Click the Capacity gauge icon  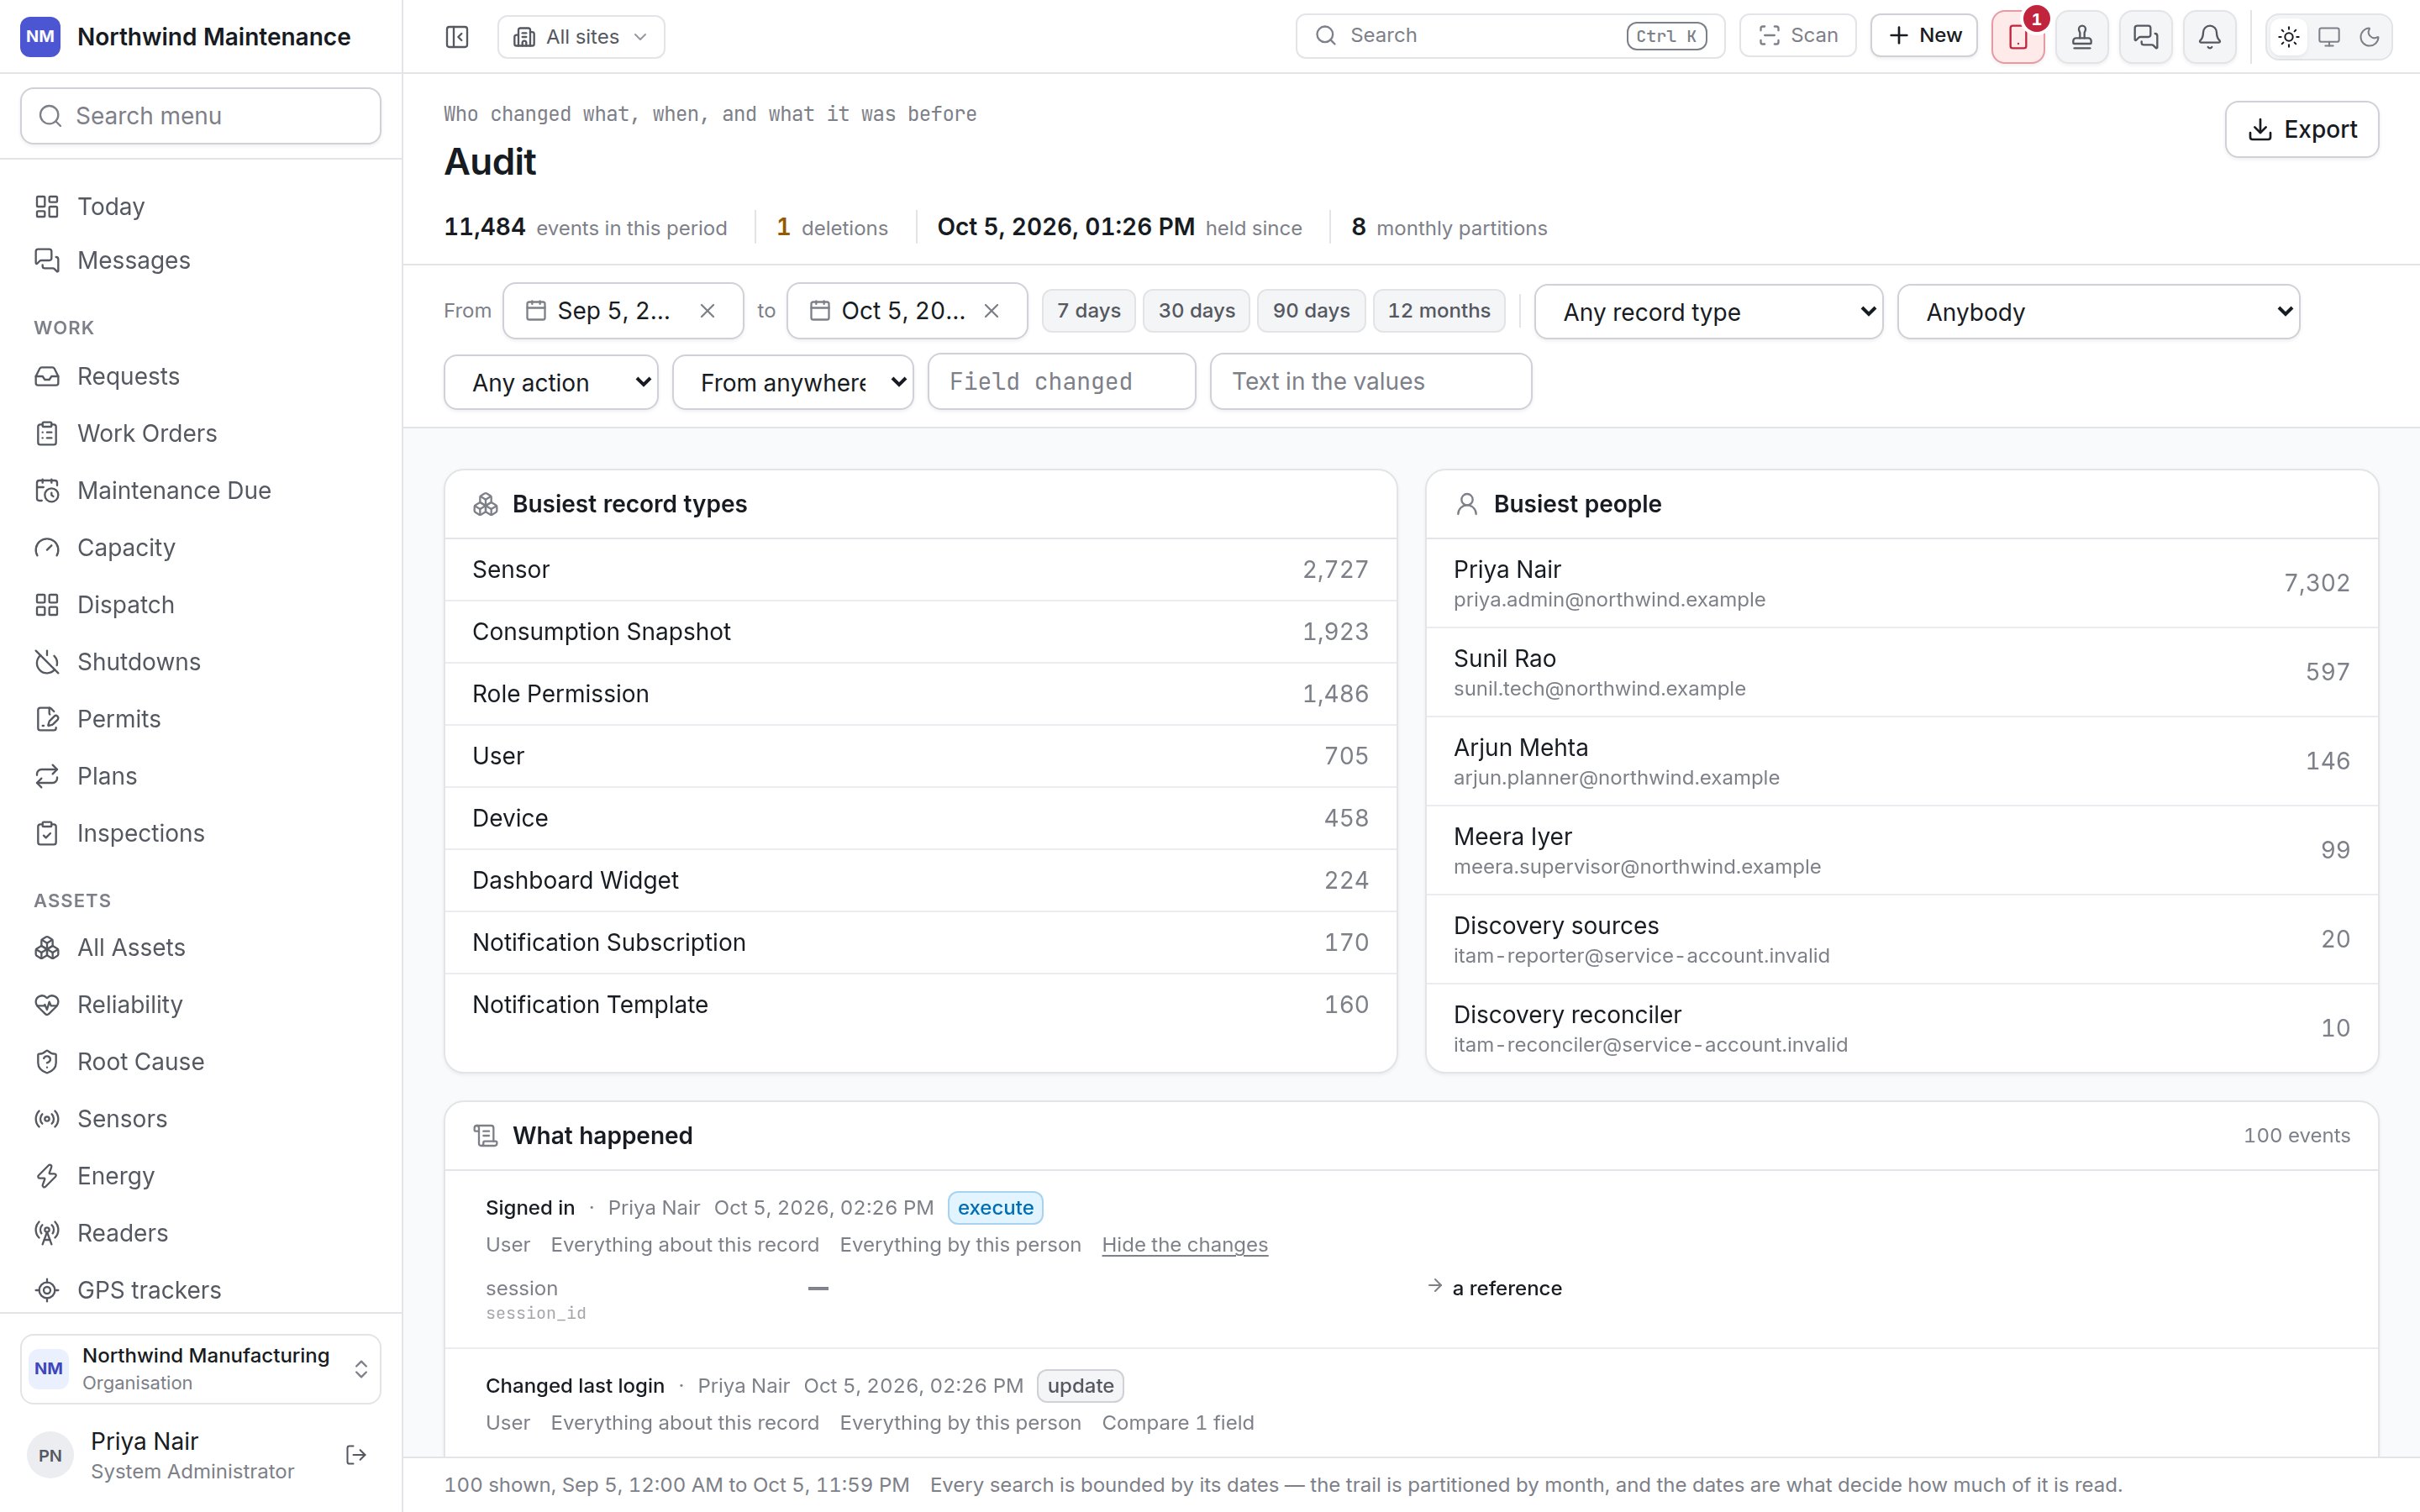click(x=47, y=548)
